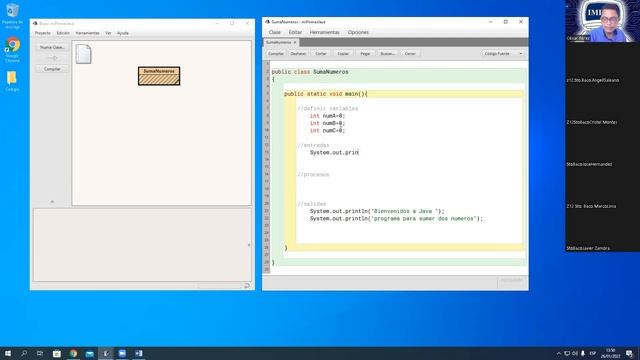Click the volume icon in system tray
This screenshot has height=360, width=640.
coord(575,353)
